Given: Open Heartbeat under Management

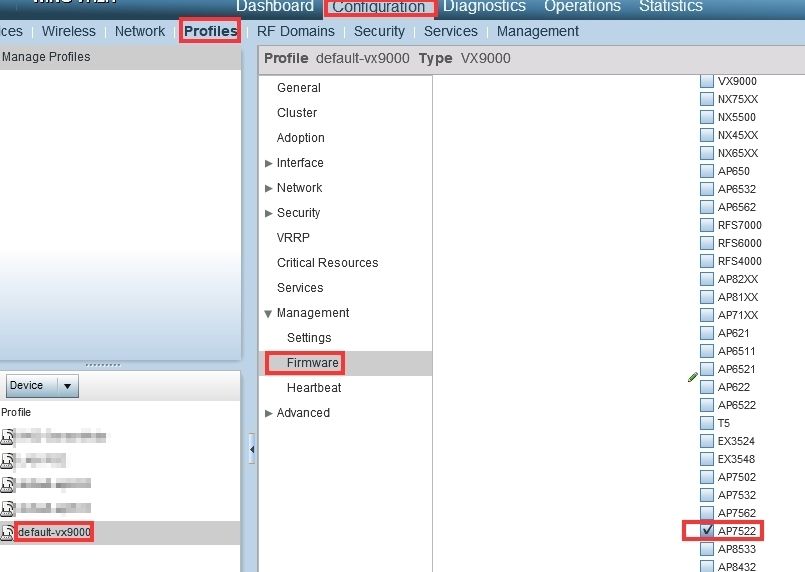Looking at the screenshot, I should tap(314, 388).
